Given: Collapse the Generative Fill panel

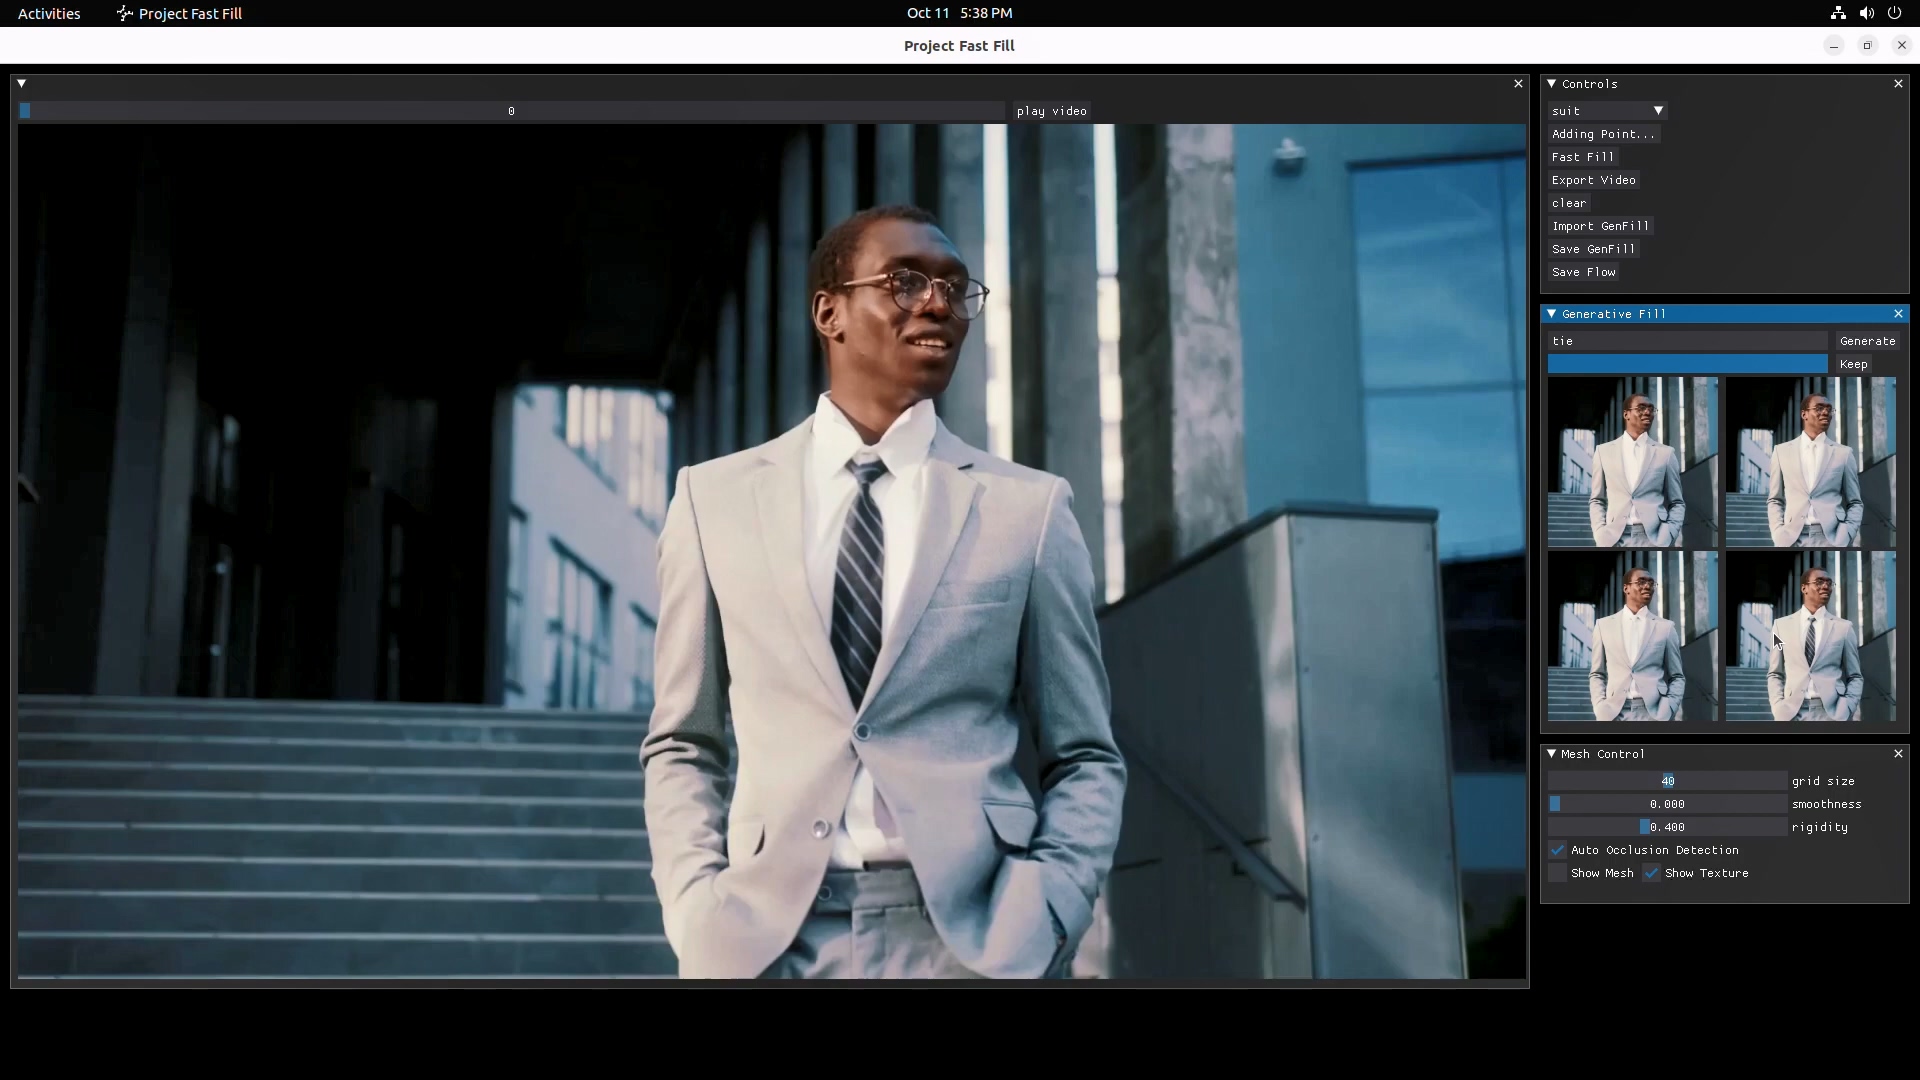Looking at the screenshot, I should 1552,314.
